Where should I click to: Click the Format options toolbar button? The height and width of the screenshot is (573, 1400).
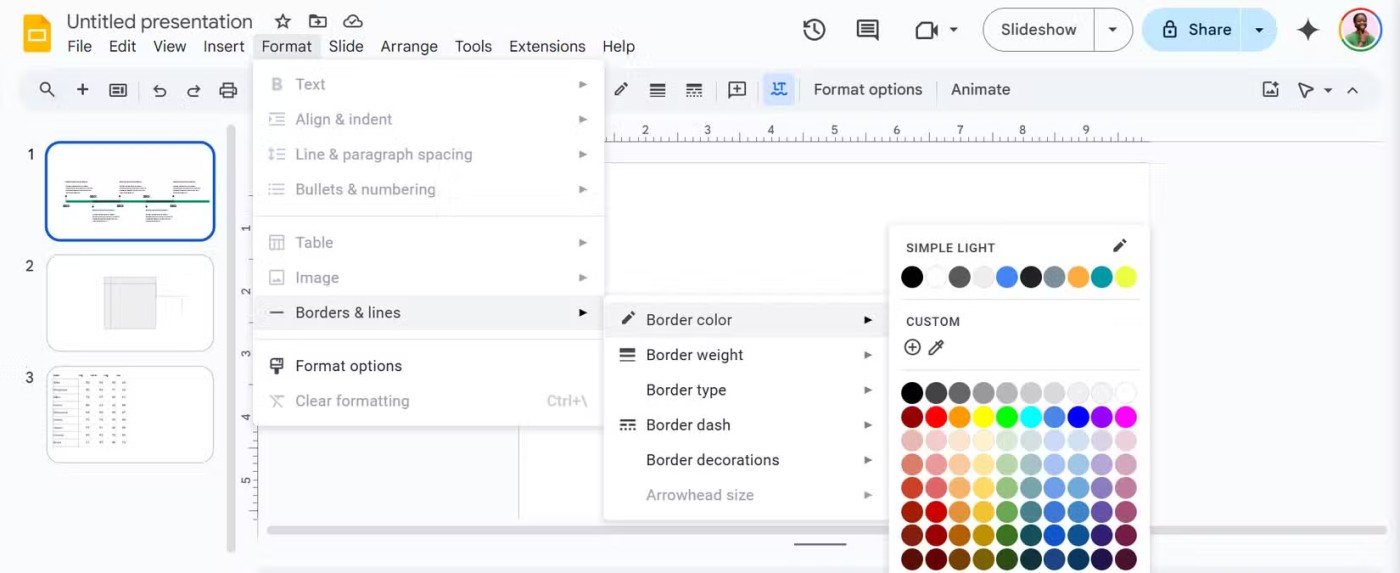tap(867, 90)
